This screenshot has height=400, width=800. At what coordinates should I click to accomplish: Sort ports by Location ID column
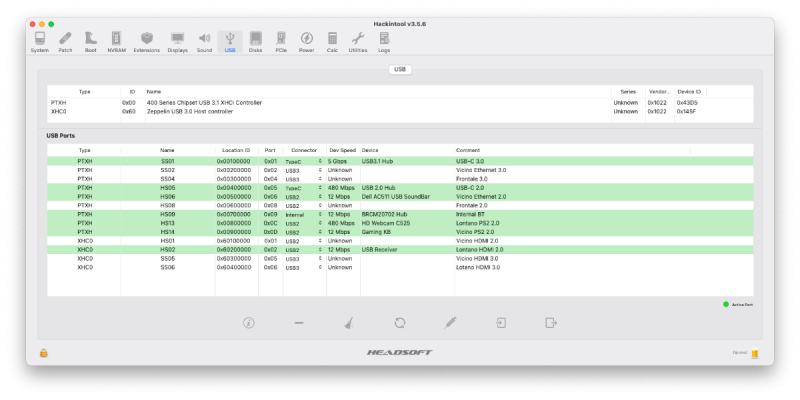[236, 151]
